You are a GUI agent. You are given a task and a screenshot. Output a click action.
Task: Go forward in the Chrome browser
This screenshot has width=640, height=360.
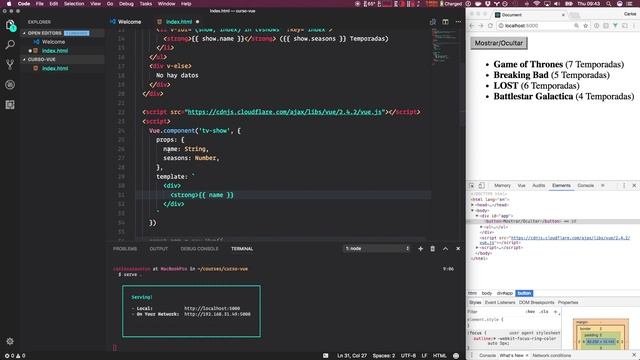(x=481, y=26)
